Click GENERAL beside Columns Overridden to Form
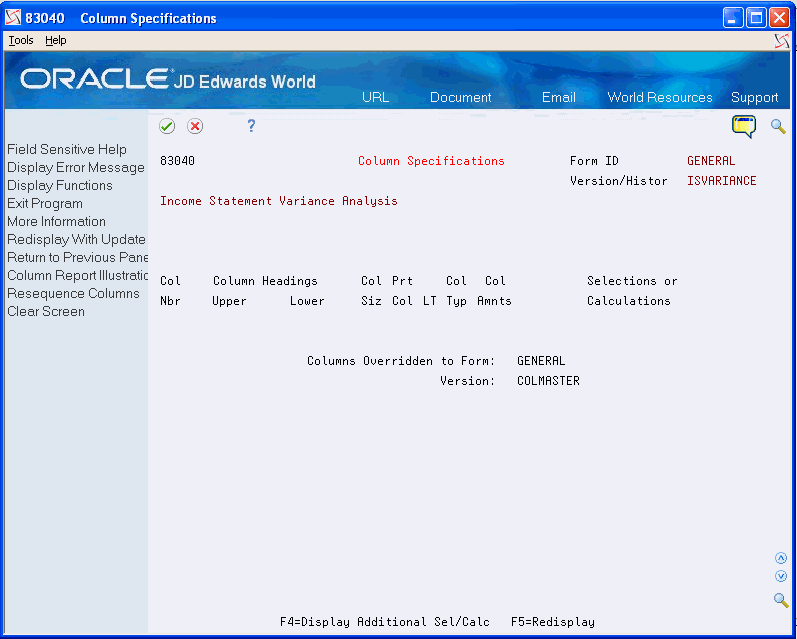 point(541,361)
